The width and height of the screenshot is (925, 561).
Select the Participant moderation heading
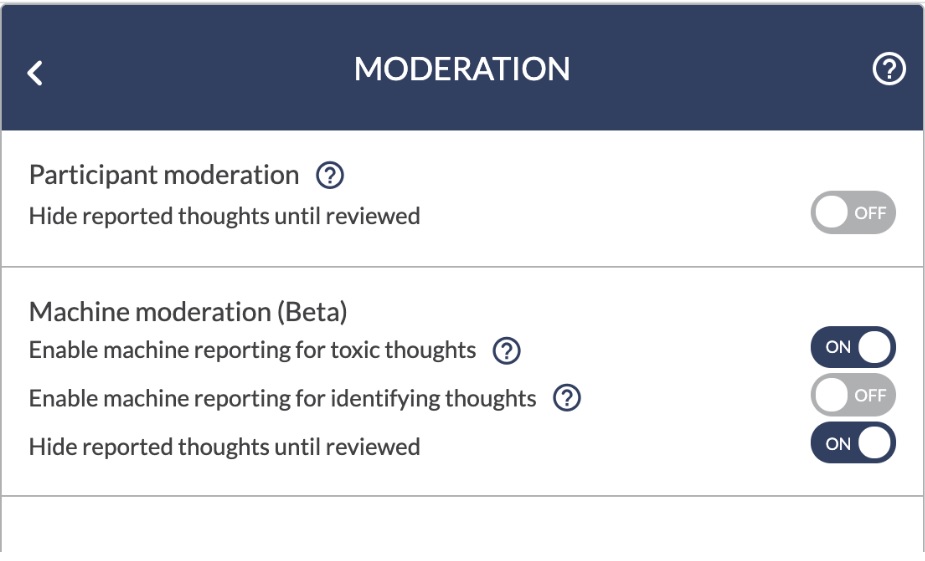click(x=164, y=175)
